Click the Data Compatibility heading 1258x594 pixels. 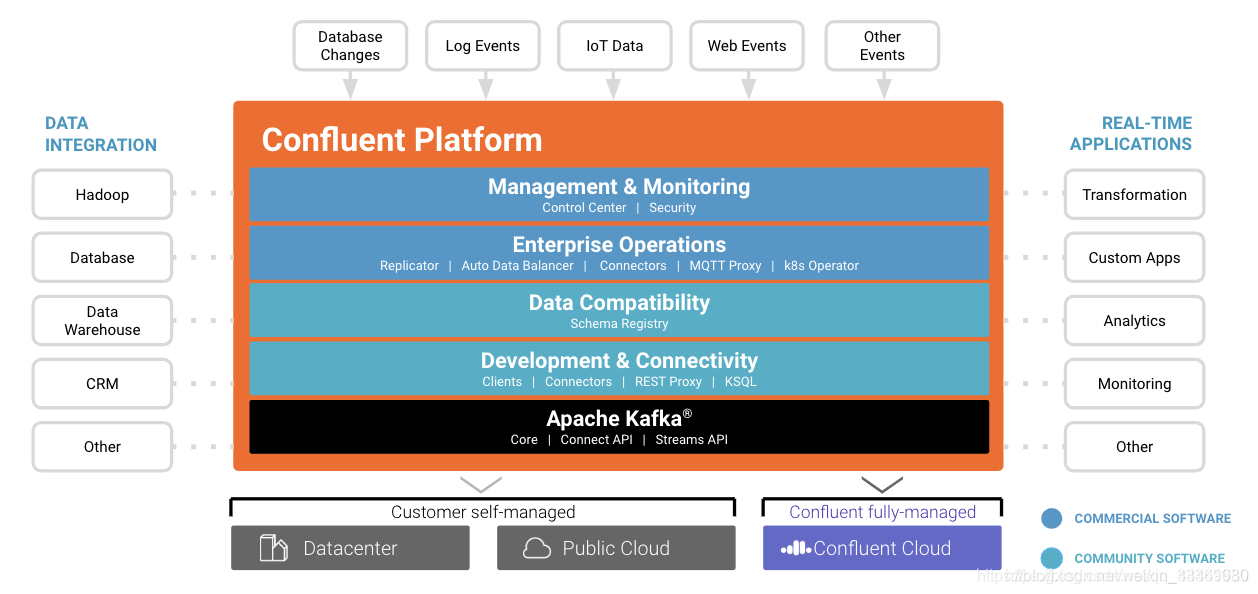619,303
